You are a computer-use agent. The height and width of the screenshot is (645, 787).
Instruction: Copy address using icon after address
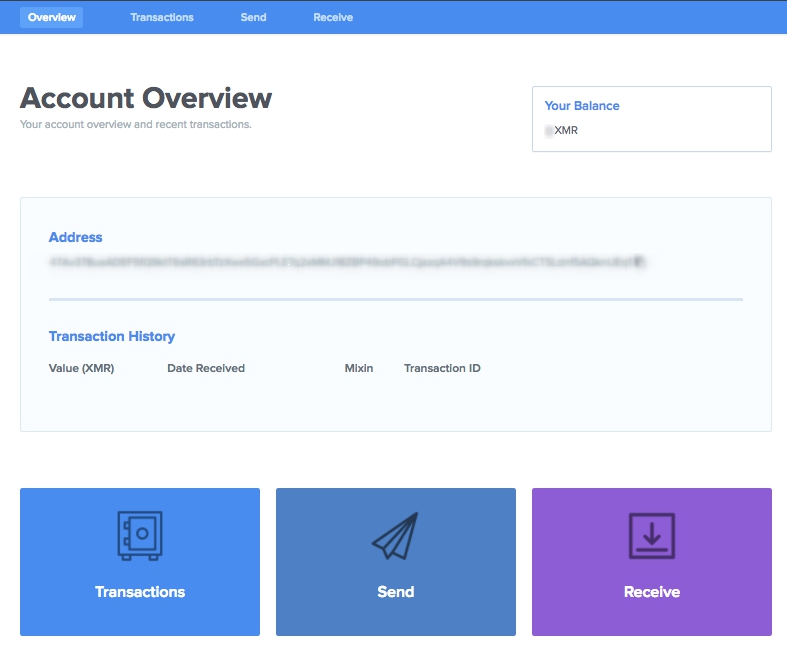coord(639,263)
